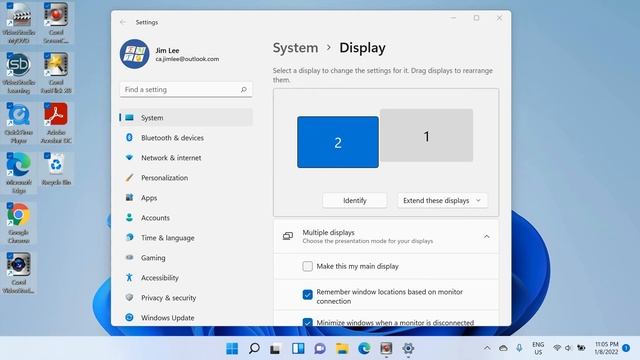This screenshot has height=360, width=640.
Task: Check Make this my main display
Action: [307, 266]
